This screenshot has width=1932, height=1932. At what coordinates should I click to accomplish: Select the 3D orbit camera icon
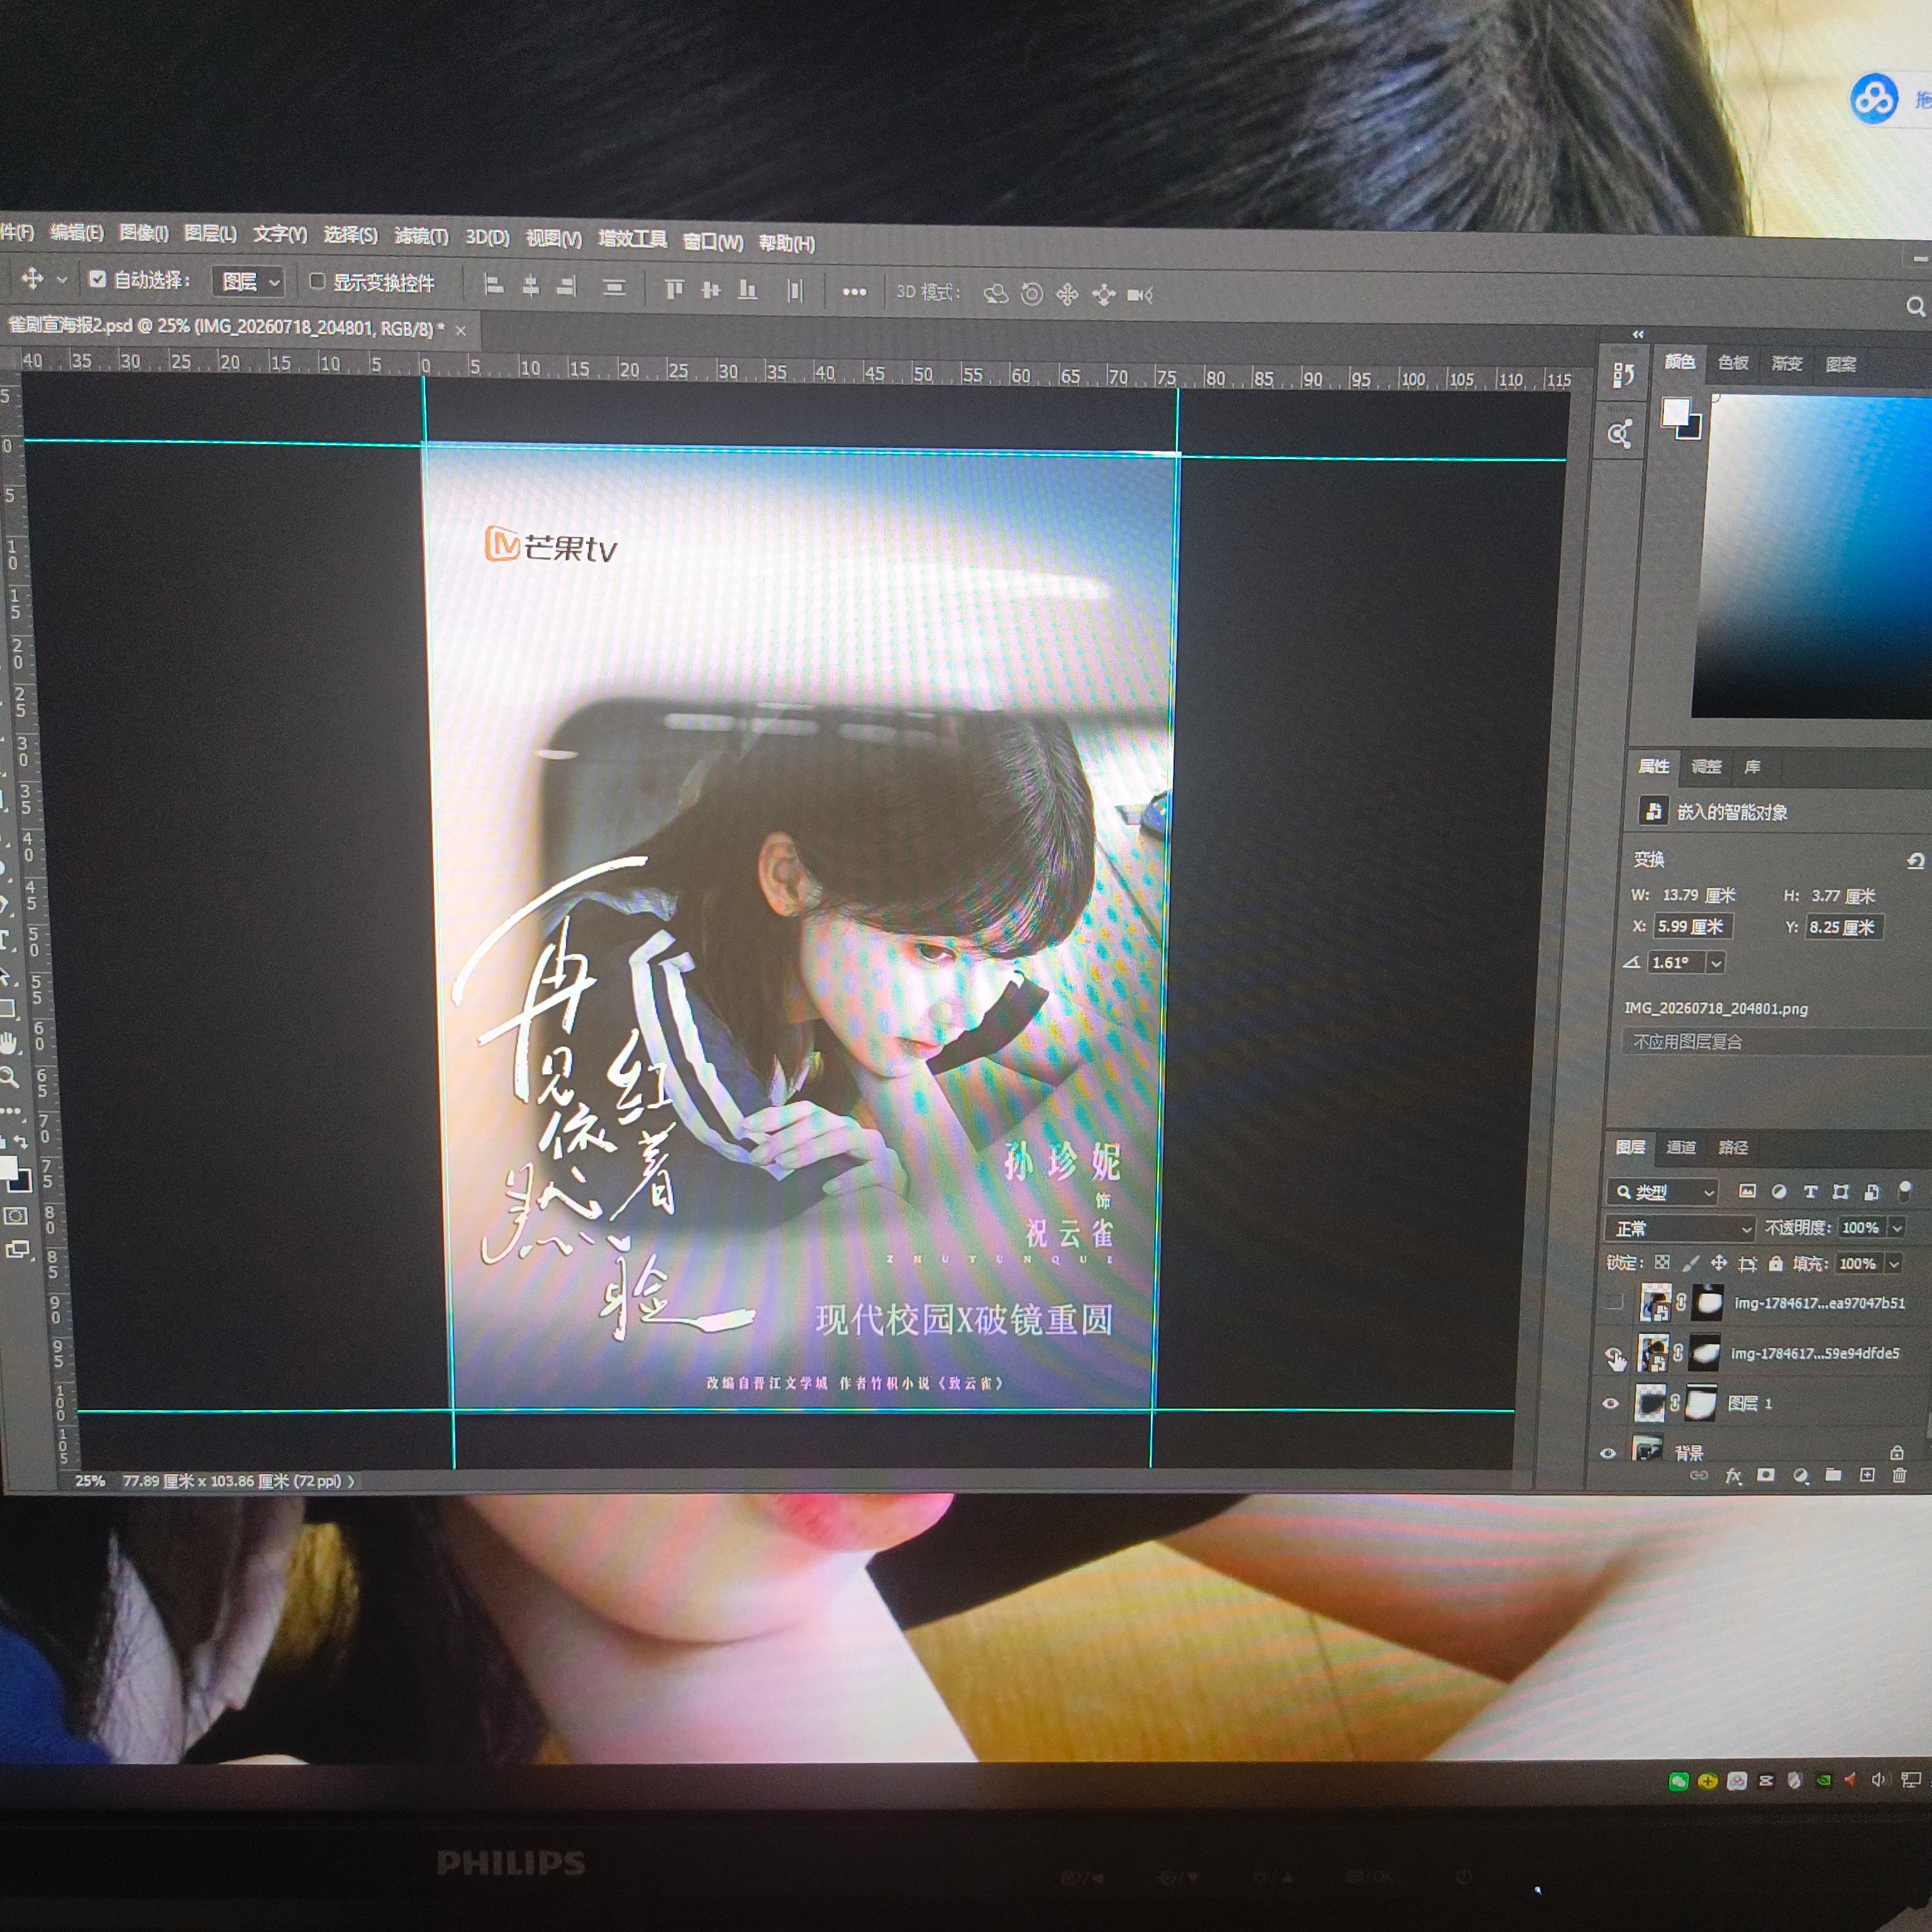pyautogui.click(x=996, y=294)
